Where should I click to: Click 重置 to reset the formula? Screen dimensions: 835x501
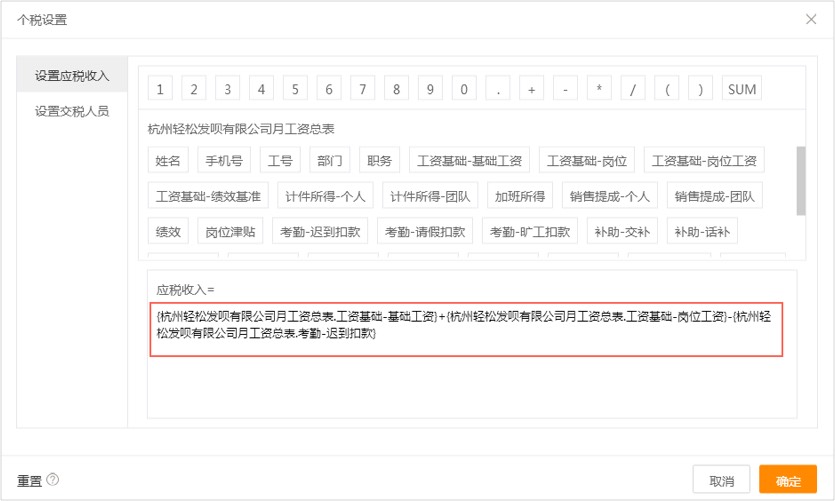[29, 481]
